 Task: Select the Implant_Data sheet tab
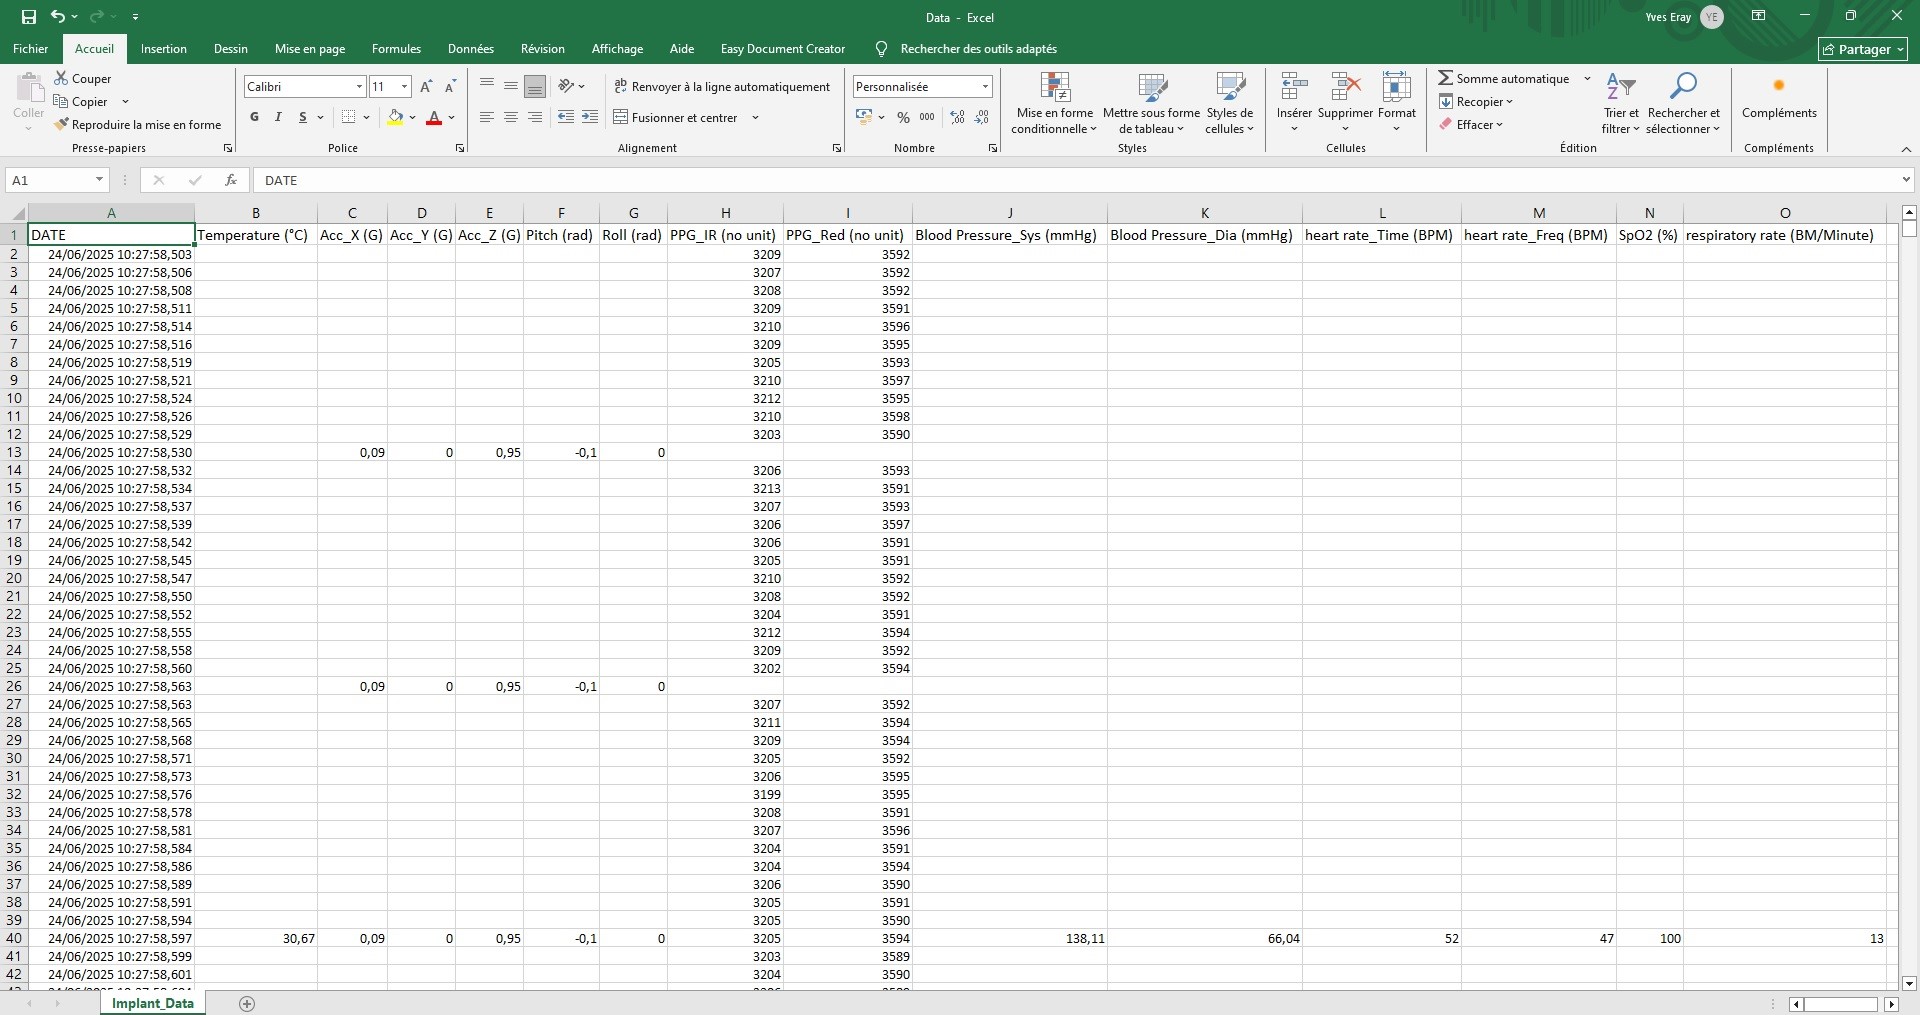(152, 1003)
